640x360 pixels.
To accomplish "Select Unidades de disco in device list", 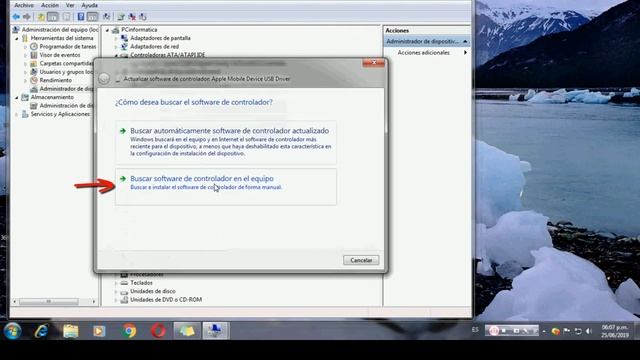I will (153, 291).
